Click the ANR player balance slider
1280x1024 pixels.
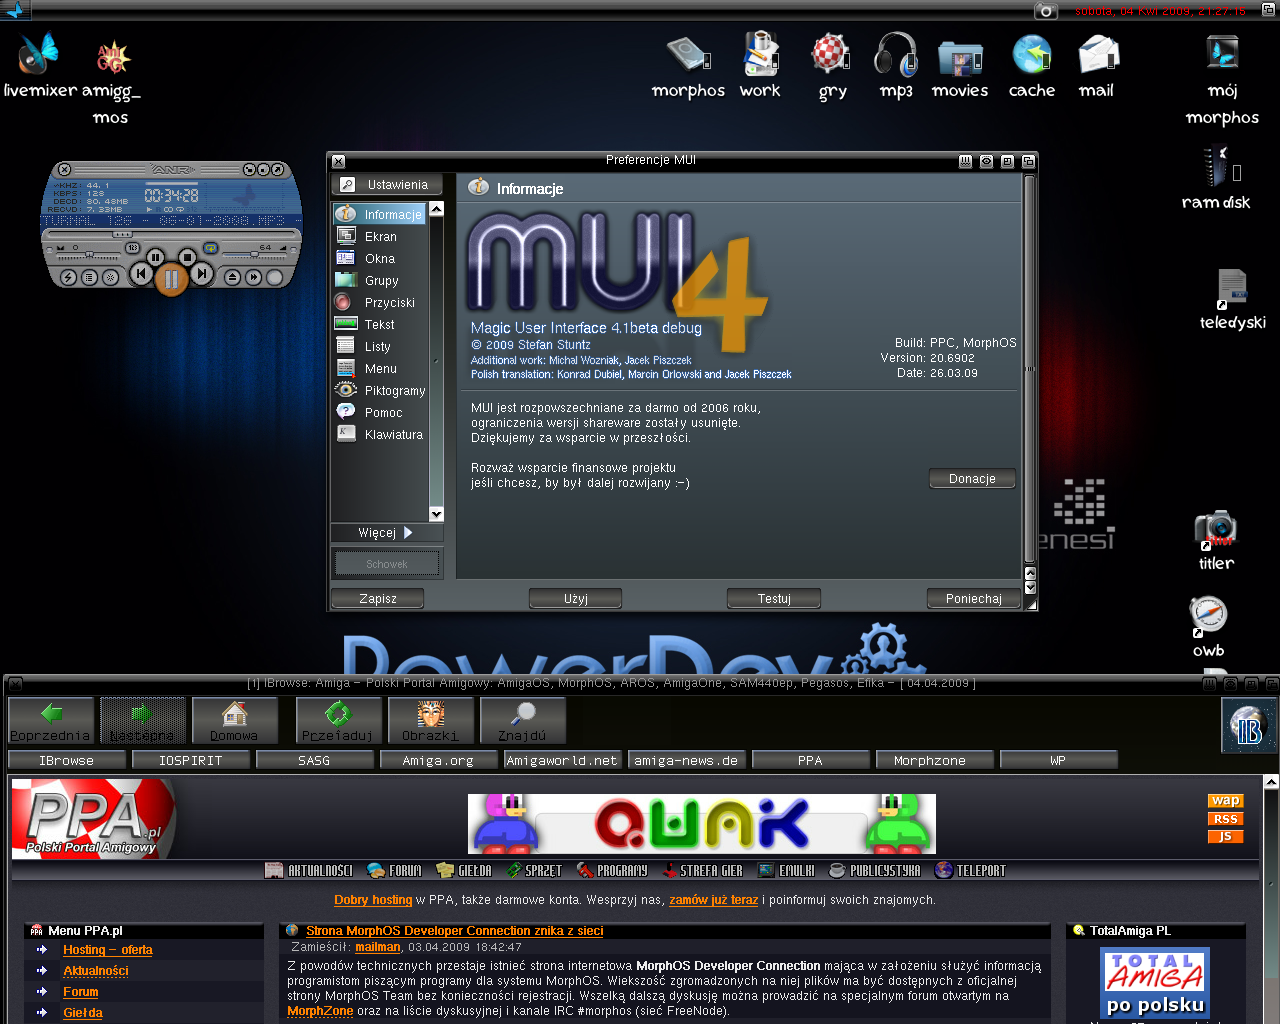88,255
